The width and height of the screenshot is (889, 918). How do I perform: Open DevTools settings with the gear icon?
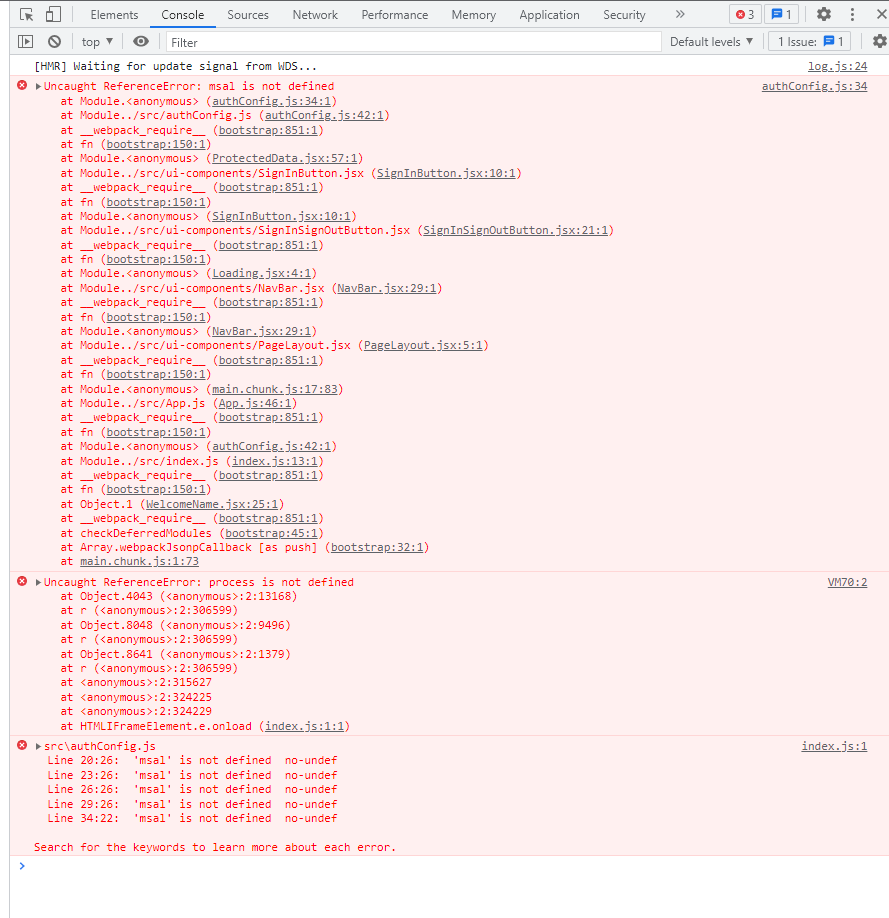coord(826,14)
